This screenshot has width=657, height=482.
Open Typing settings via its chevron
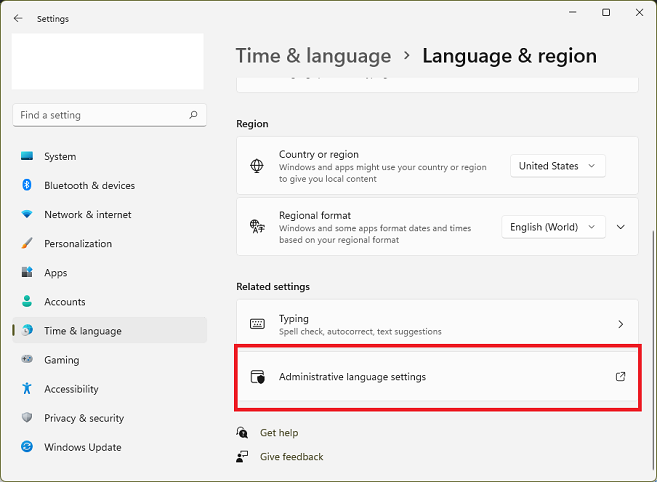pyautogui.click(x=621, y=324)
